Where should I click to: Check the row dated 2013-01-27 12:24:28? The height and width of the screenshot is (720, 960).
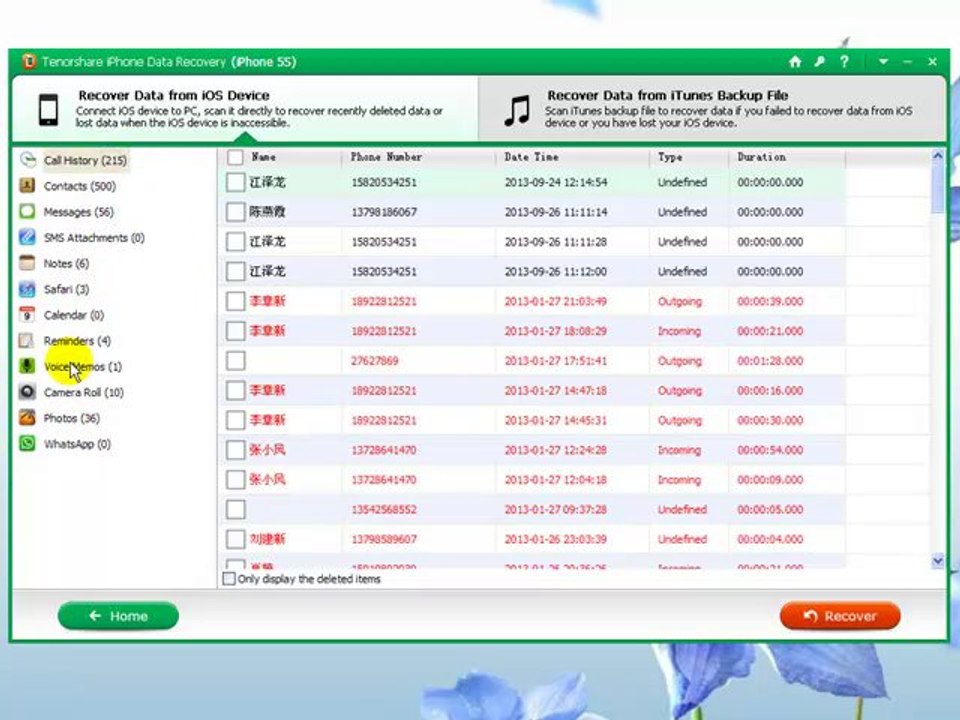pyautogui.click(x=236, y=450)
